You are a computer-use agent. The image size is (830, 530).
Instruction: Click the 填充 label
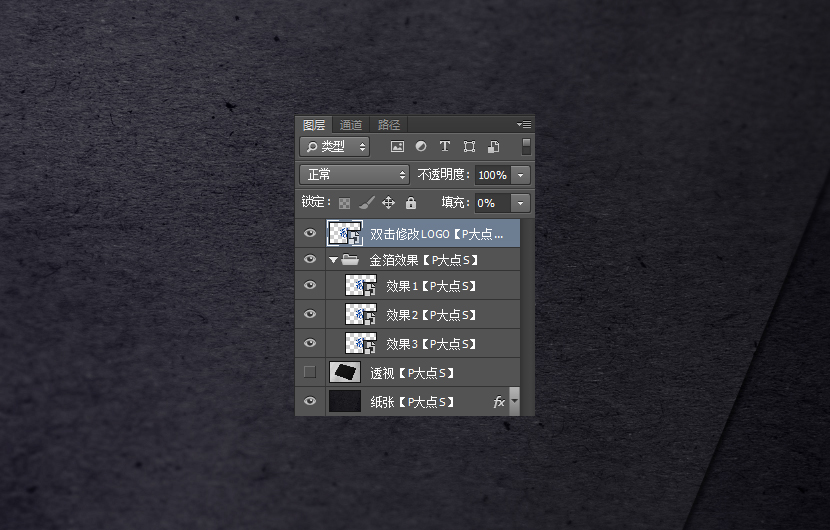[456, 202]
